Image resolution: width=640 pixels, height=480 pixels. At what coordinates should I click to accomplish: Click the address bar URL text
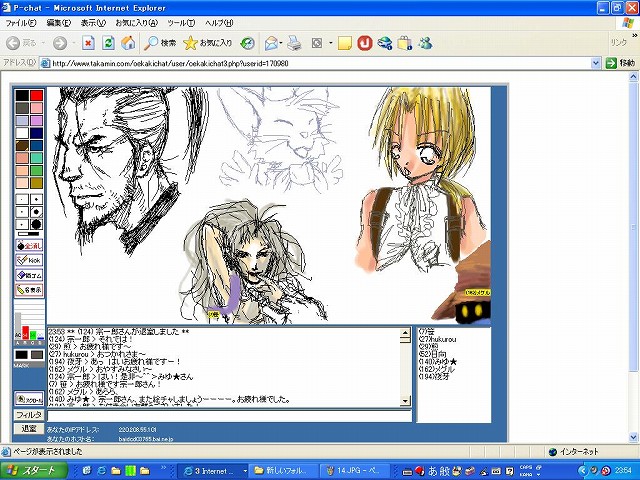tap(170, 64)
